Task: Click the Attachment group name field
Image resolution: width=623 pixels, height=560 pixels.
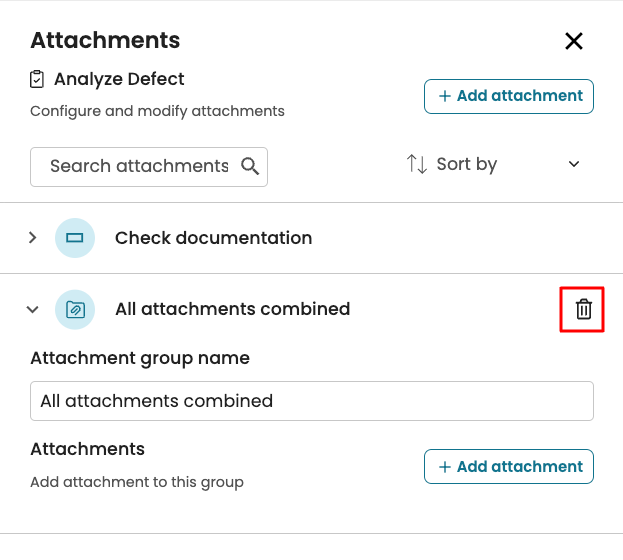Action: point(312,401)
